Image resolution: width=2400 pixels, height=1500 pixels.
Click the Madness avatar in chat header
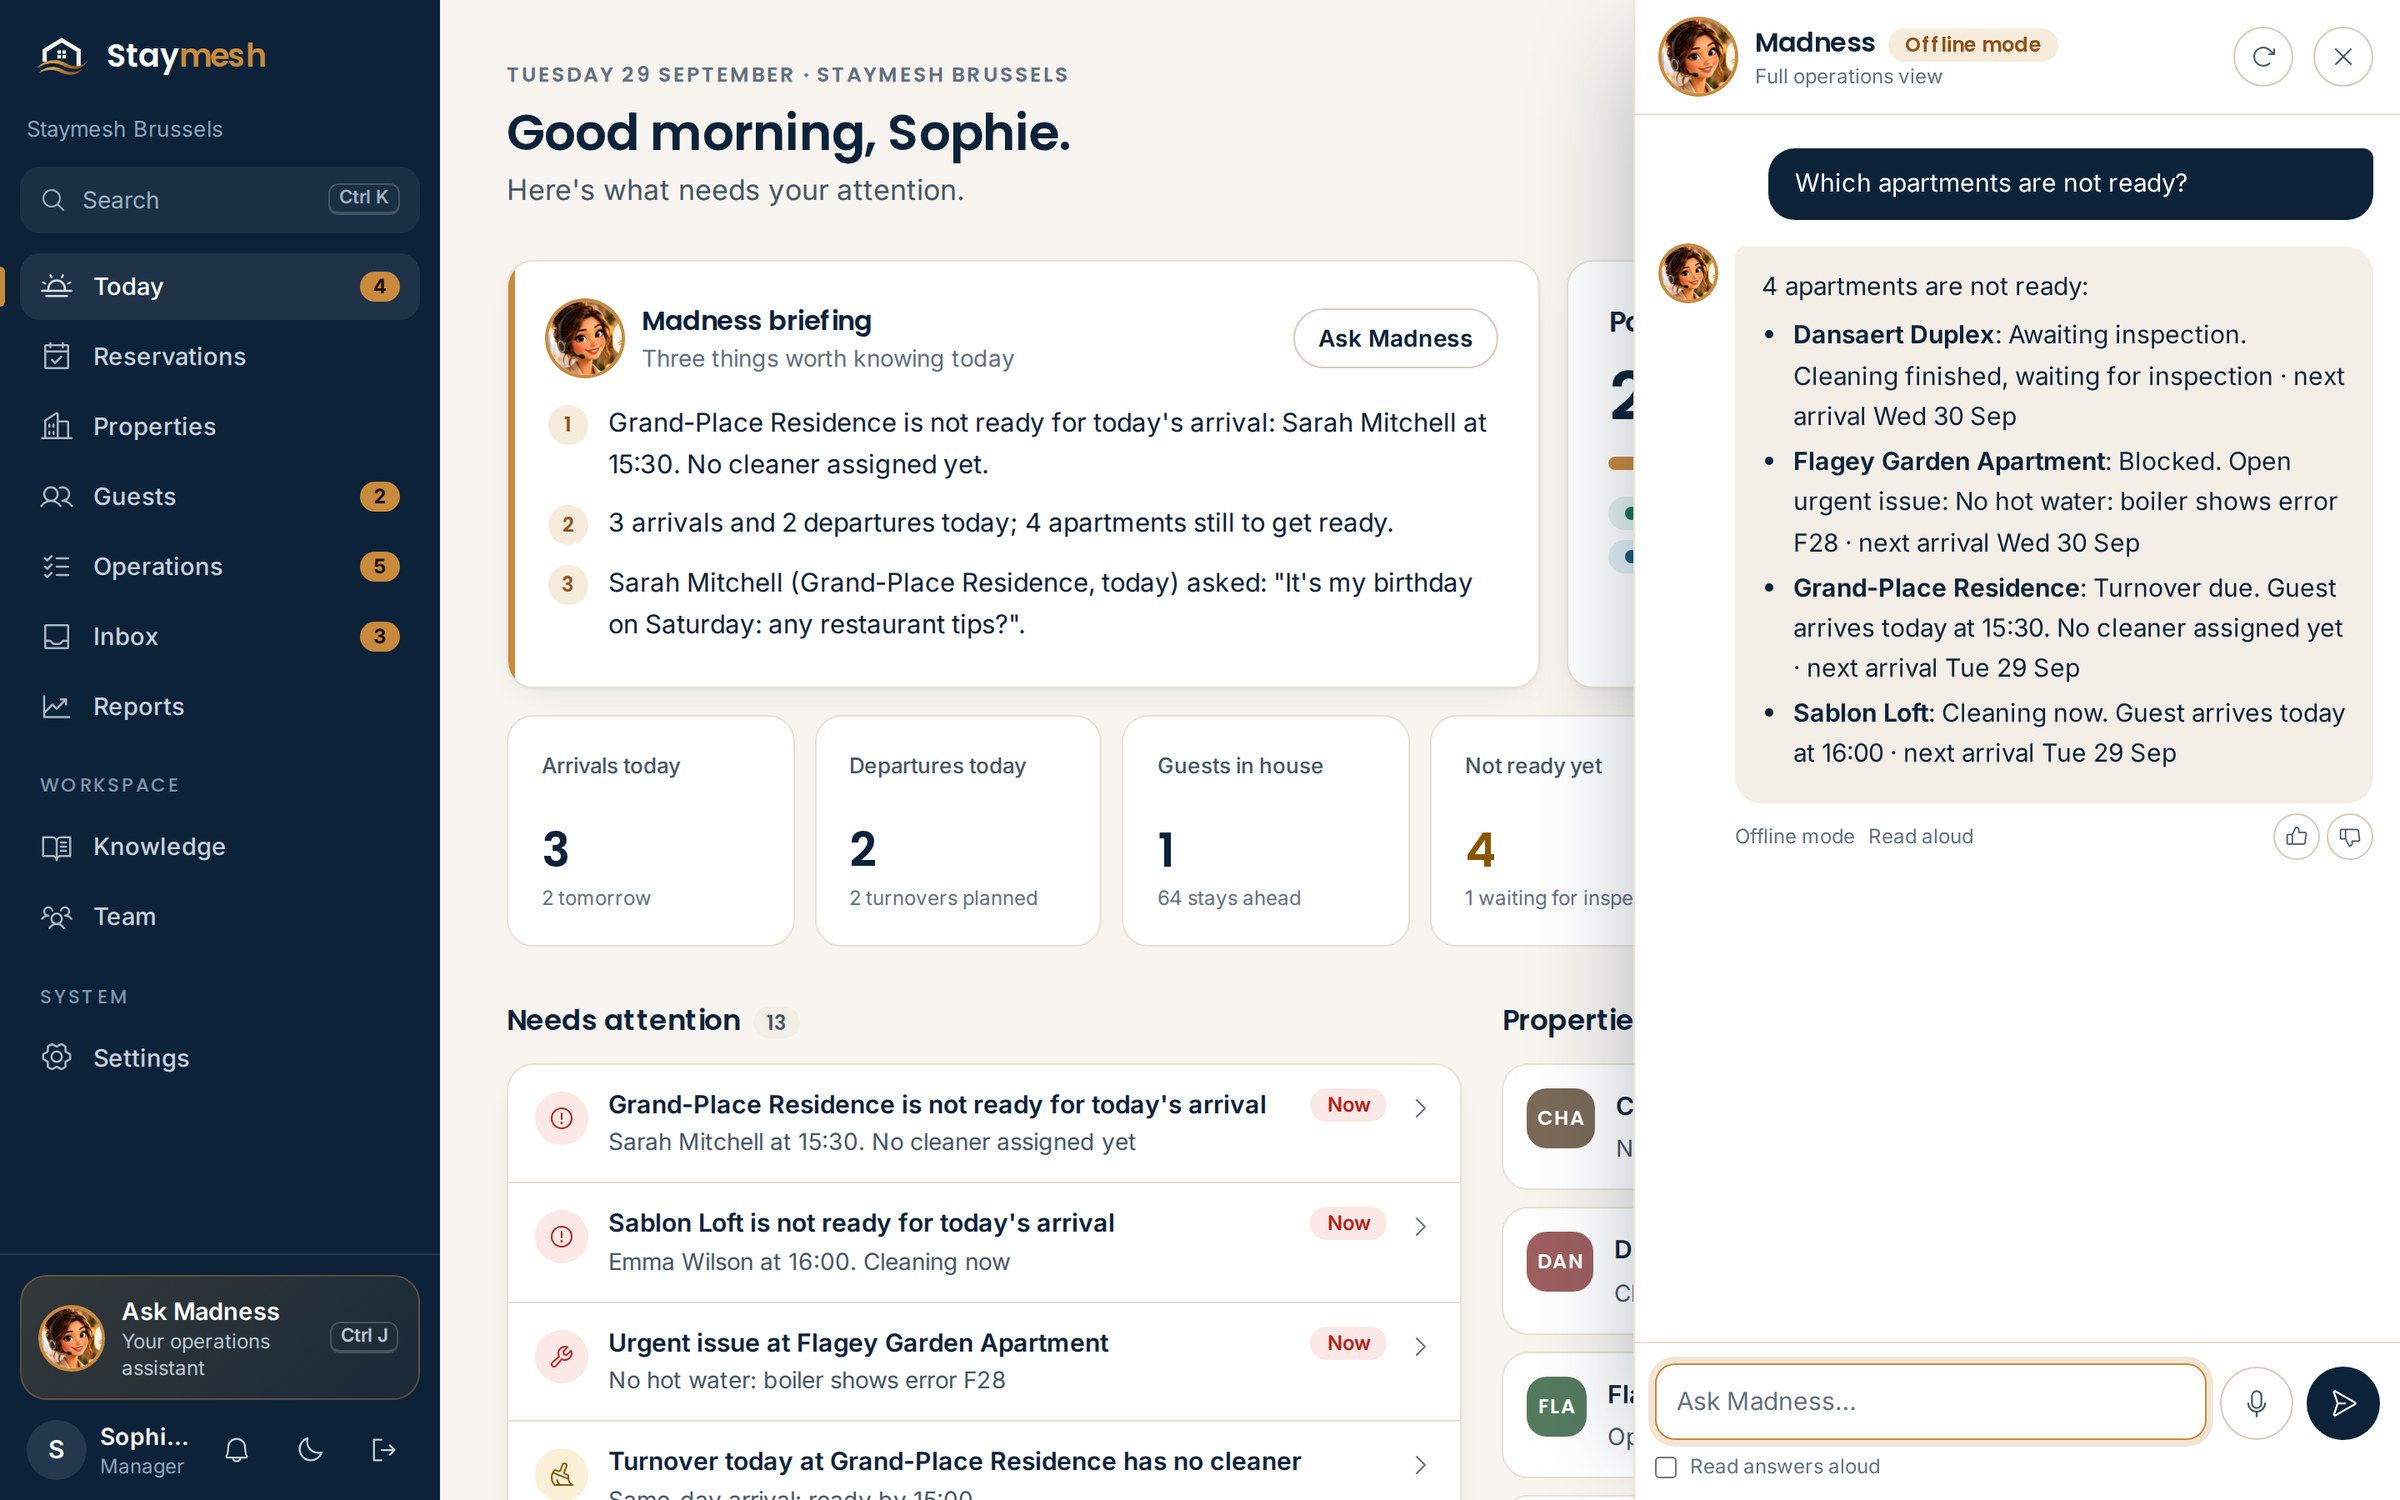[x=1698, y=57]
